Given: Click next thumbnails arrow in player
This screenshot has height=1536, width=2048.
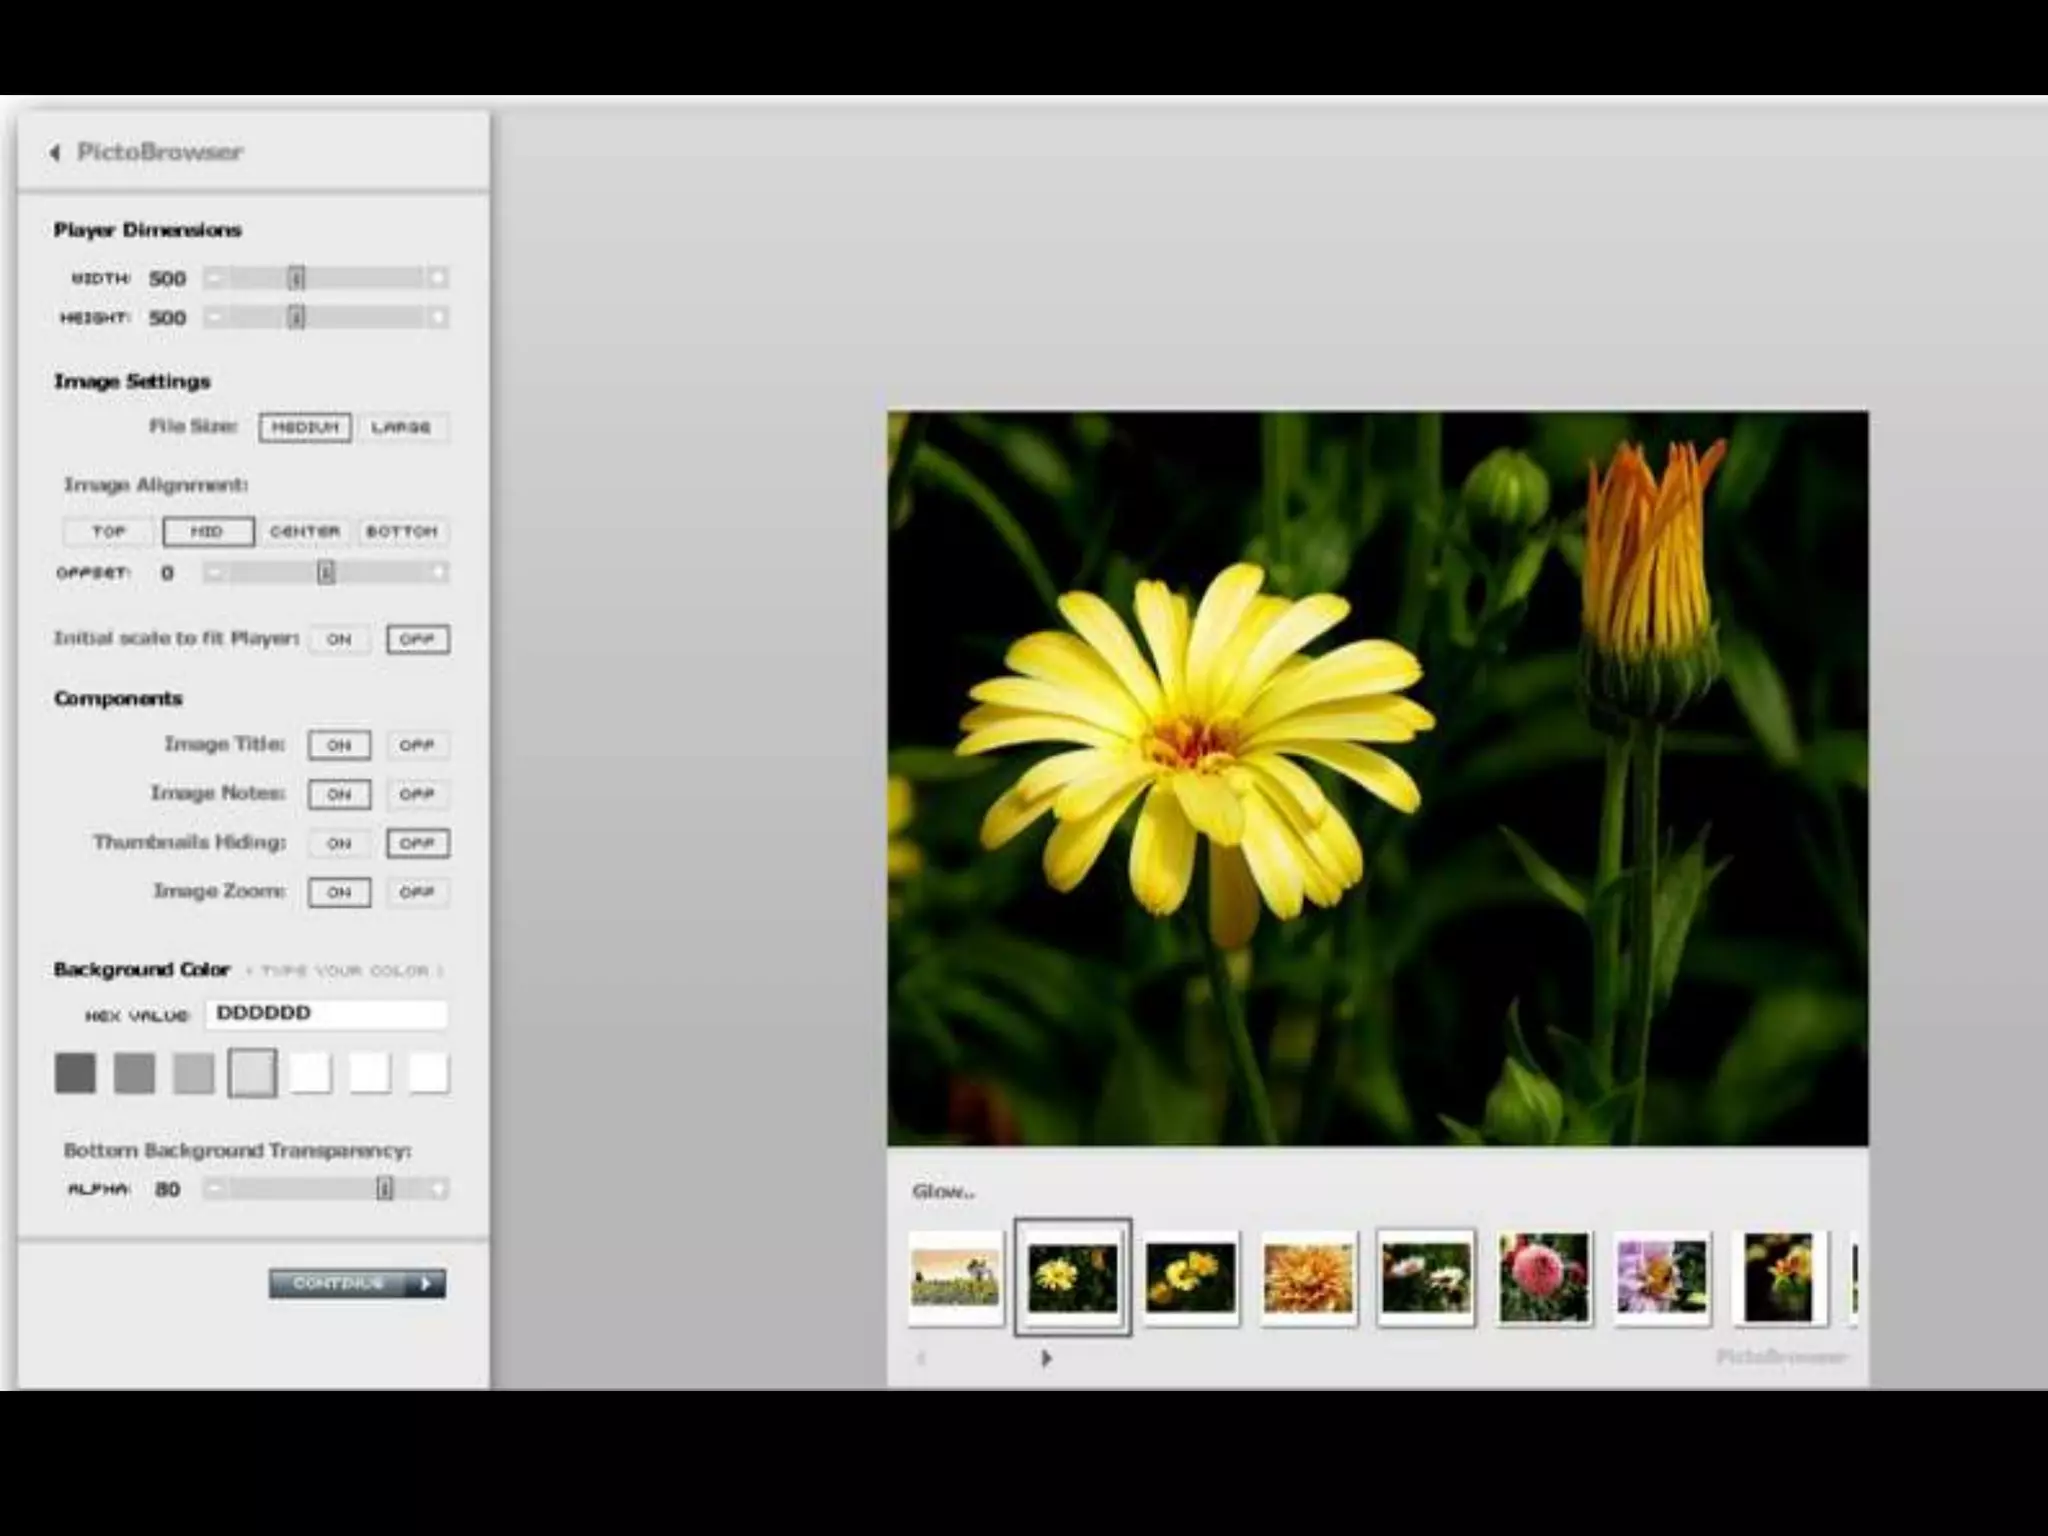Looking at the screenshot, I should [x=1046, y=1358].
